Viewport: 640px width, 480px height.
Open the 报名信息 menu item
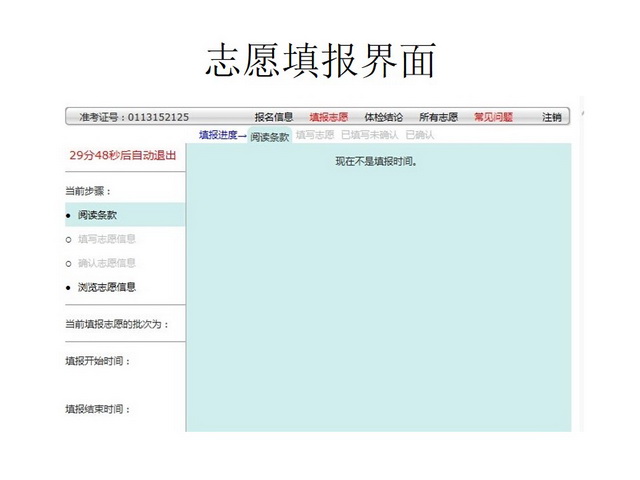(274, 117)
